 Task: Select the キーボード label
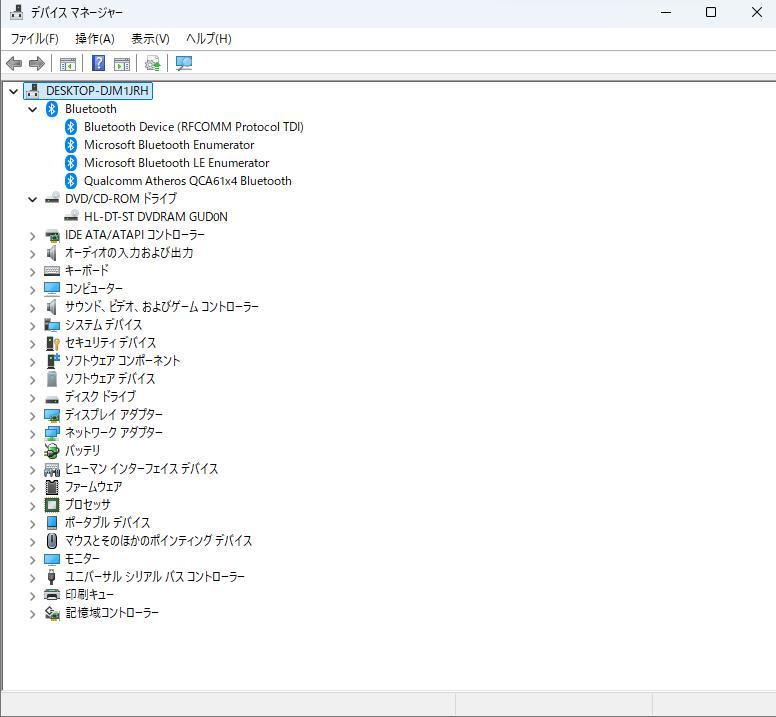pyautogui.click(x=87, y=271)
